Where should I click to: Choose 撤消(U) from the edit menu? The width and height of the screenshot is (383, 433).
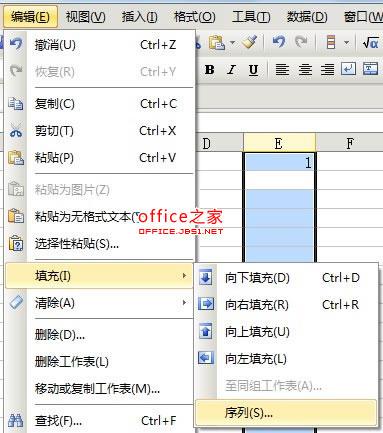click(x=99, y=44)
